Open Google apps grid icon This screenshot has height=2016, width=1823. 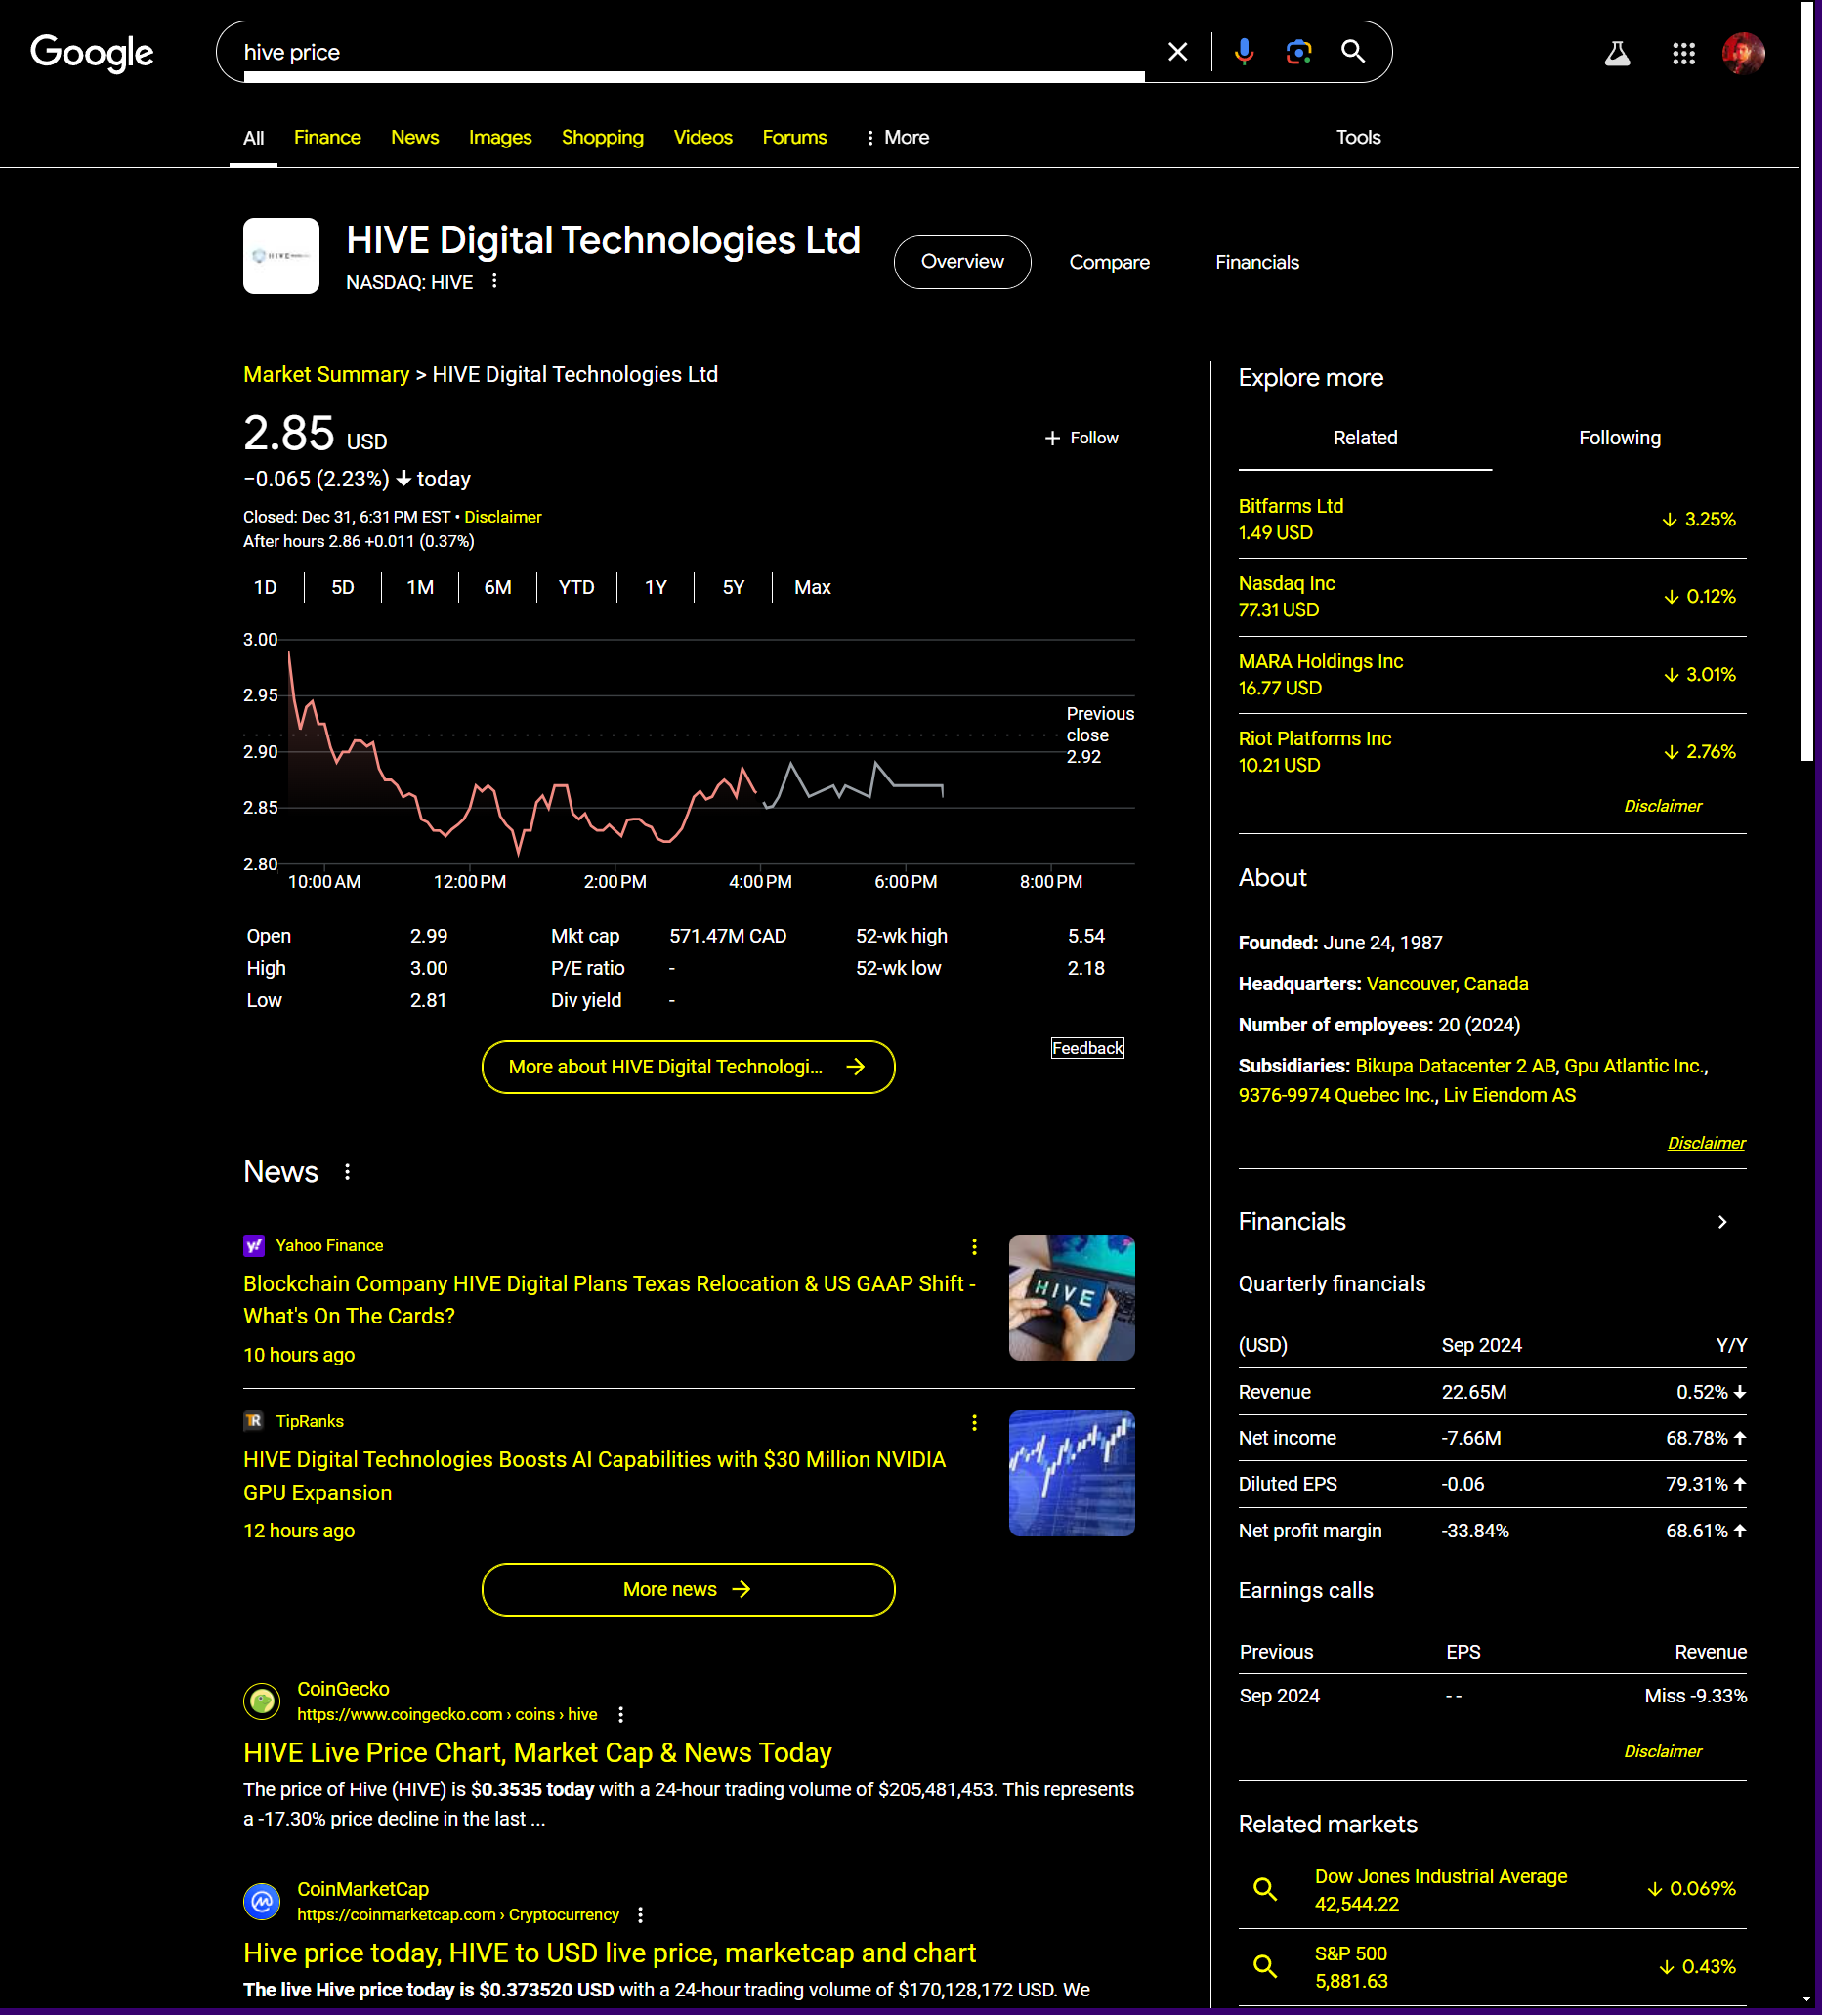pyautogui.click(x=1684, y=53)
